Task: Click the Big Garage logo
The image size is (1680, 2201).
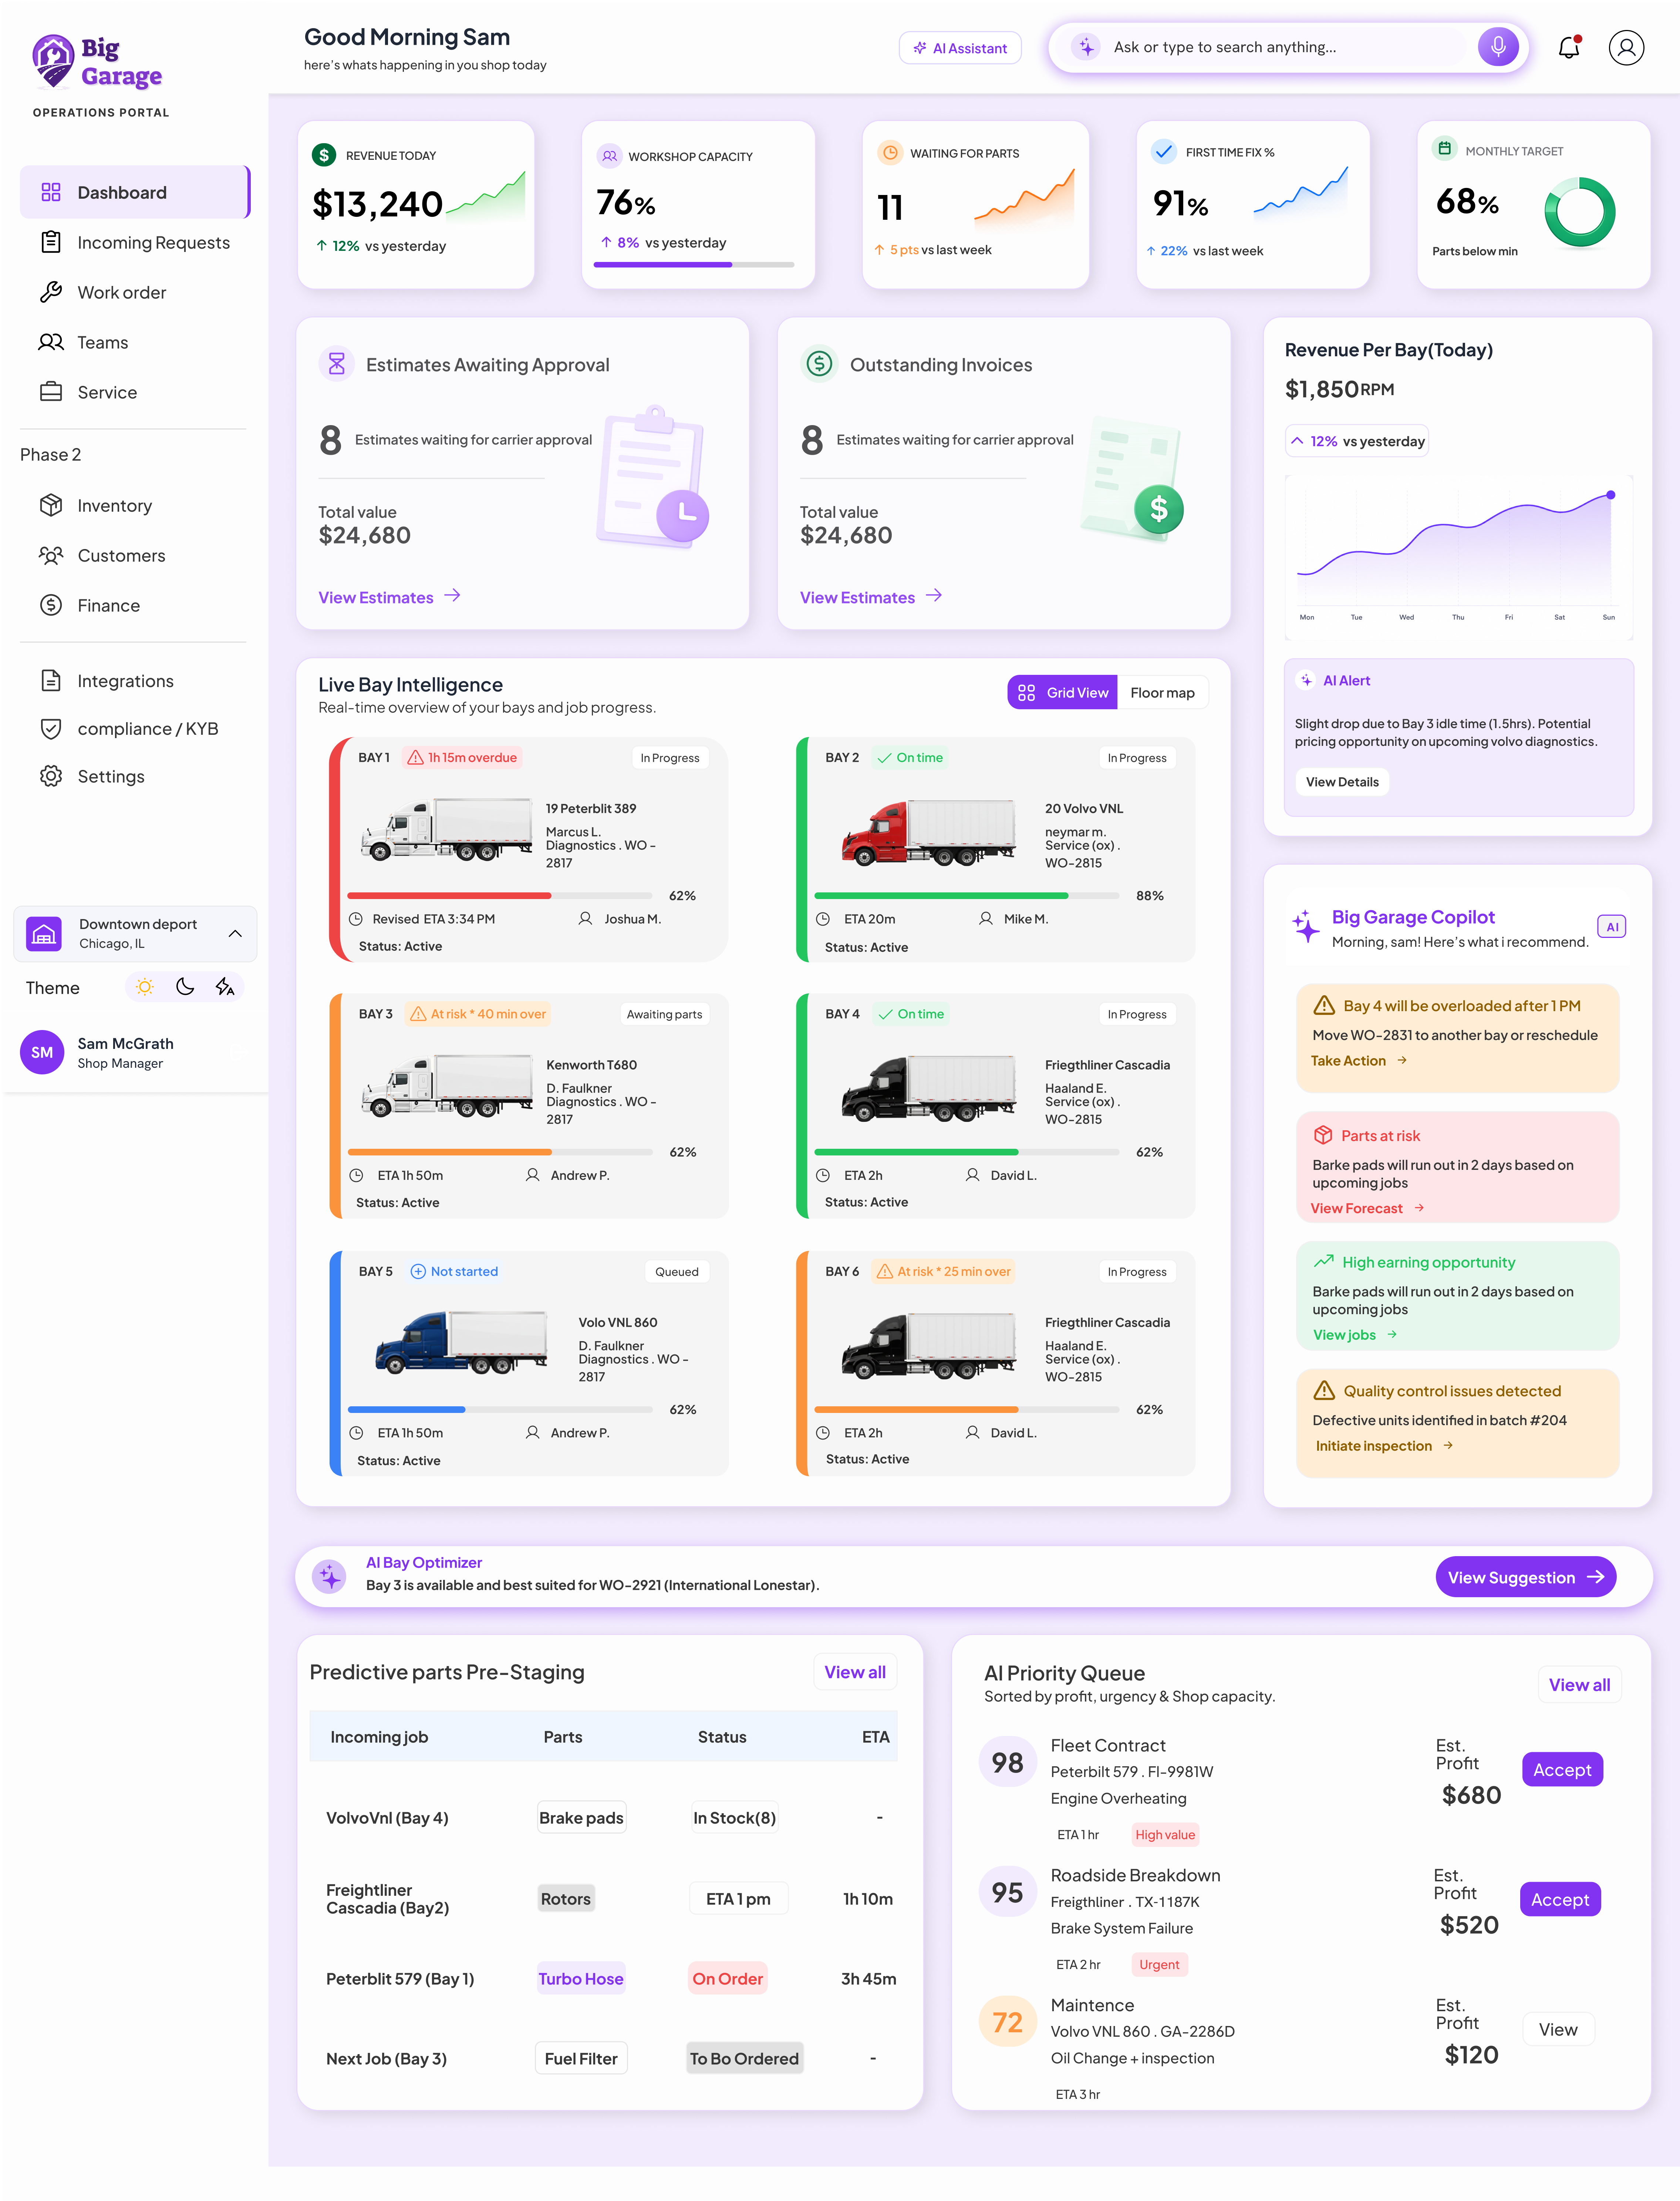Action: pos(97,62)
